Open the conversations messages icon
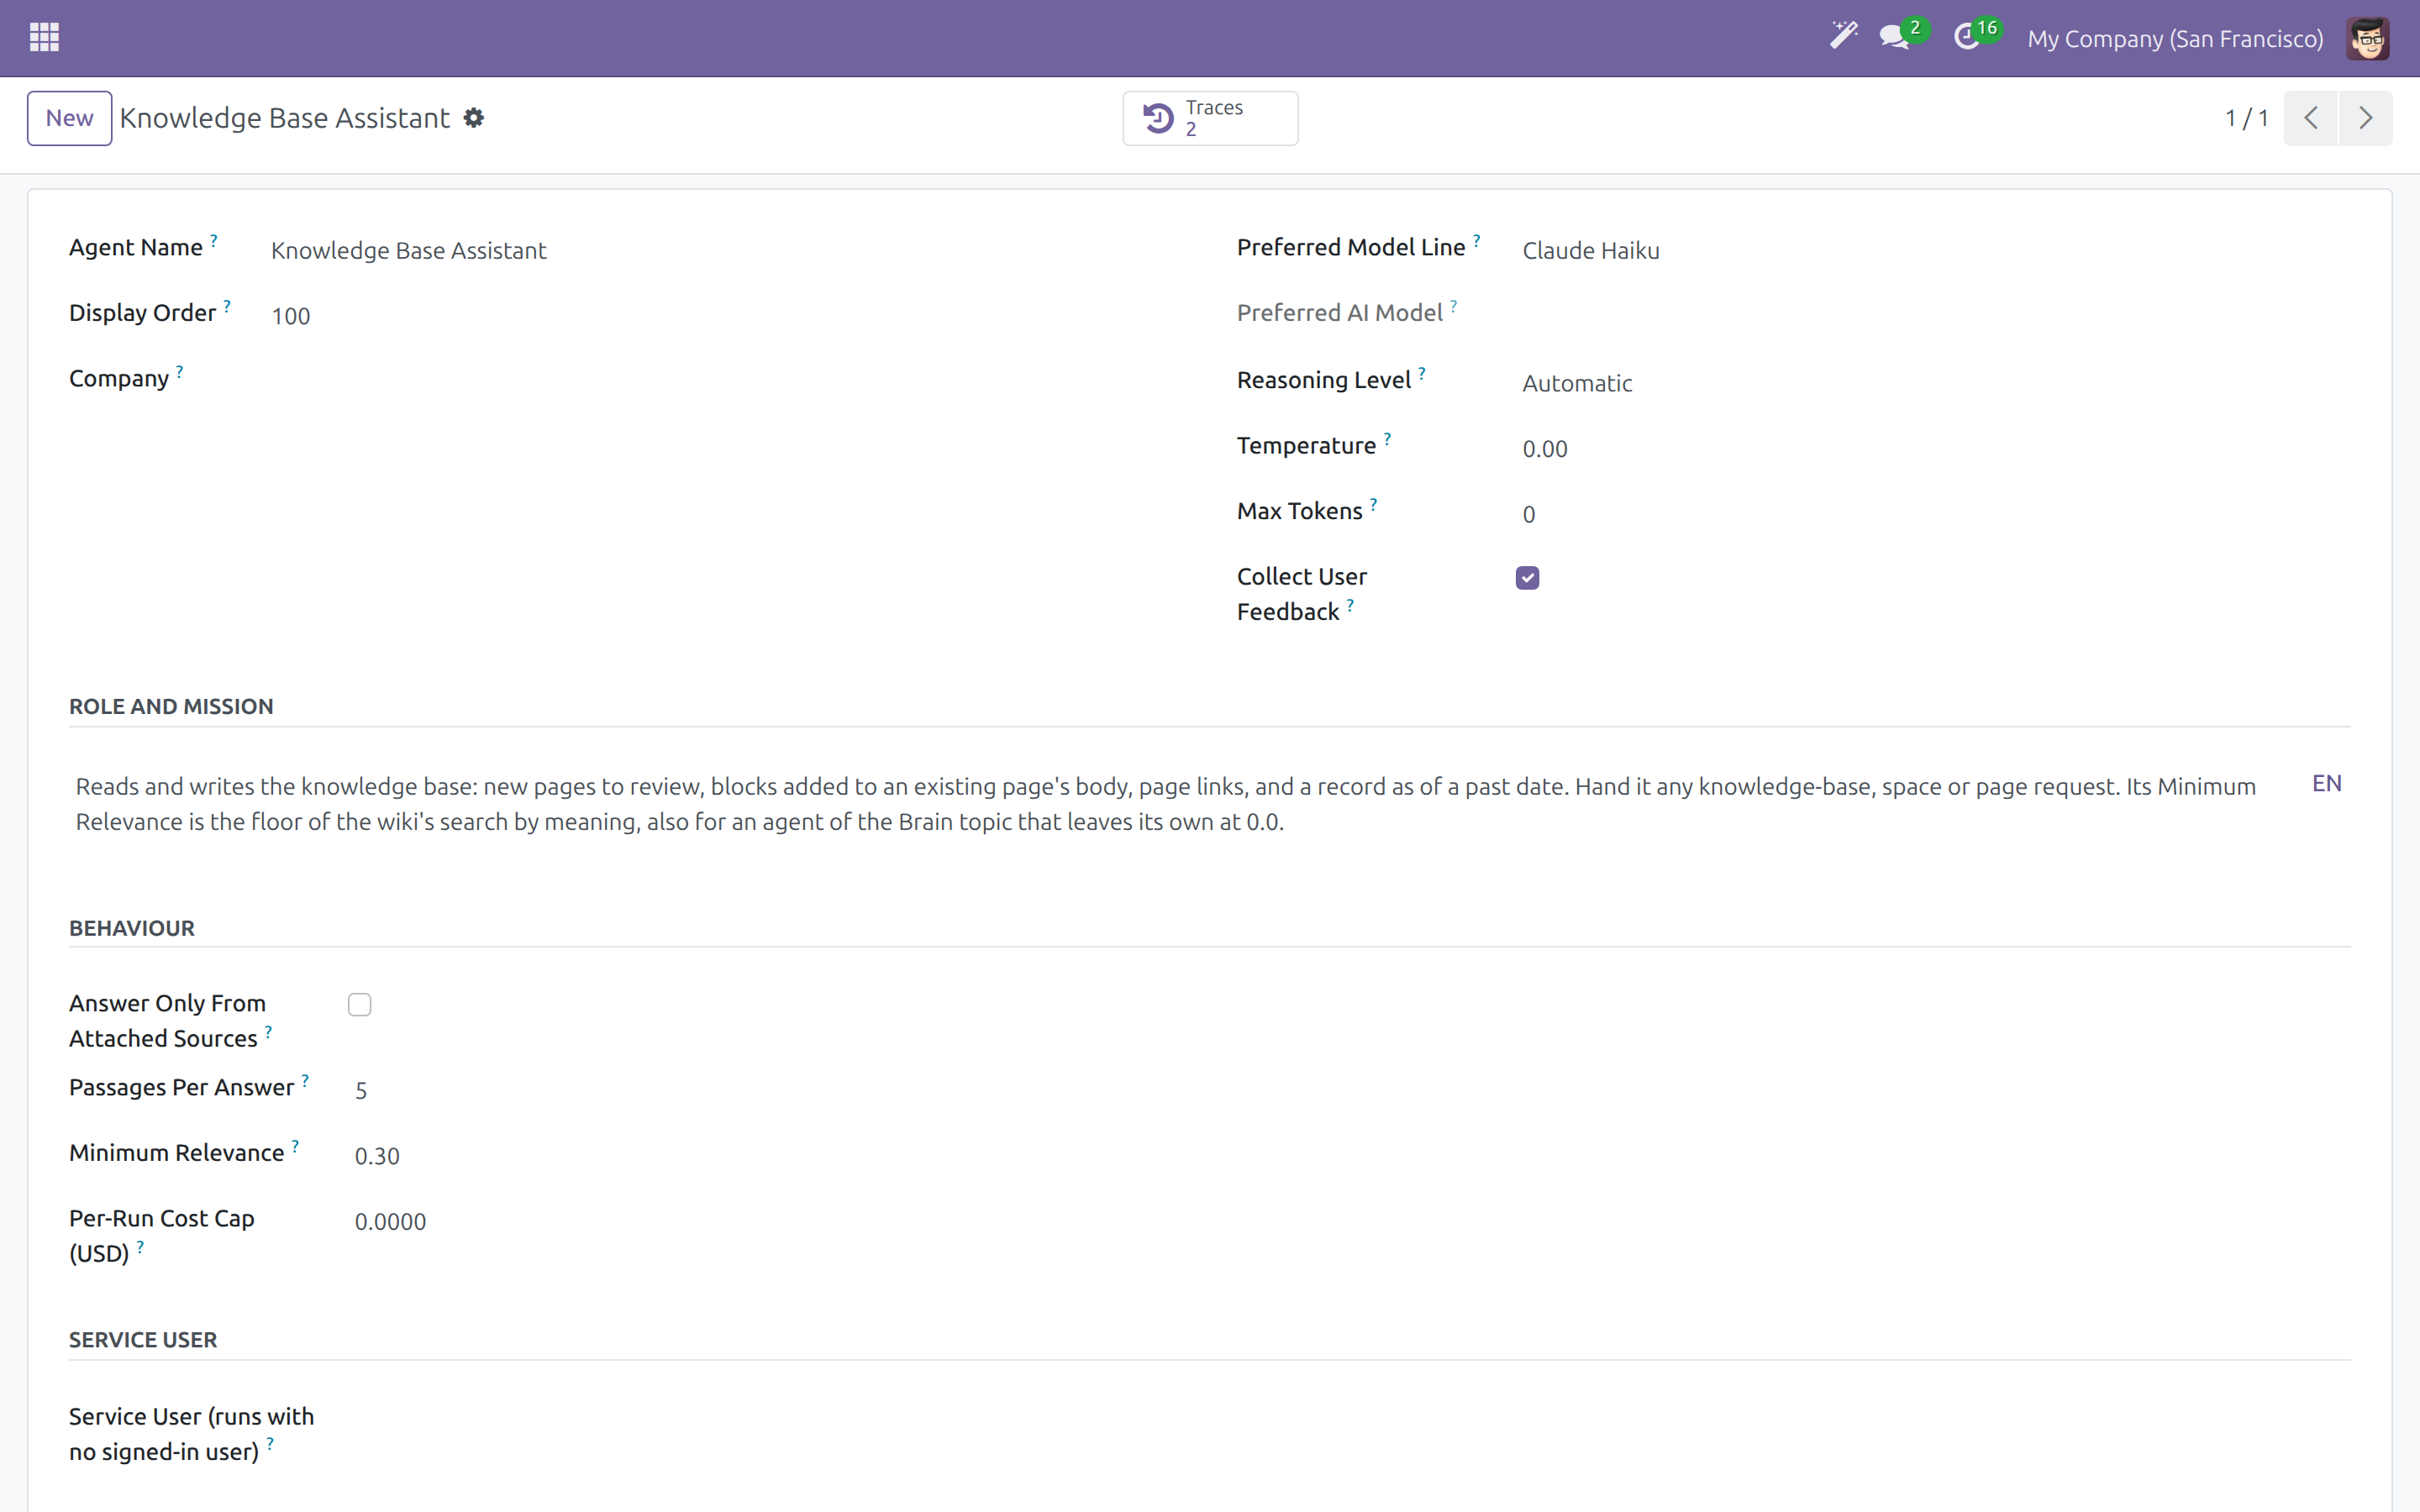Image resolution: width=2420 pixels, height=1512 pixels. [1896, 37]
